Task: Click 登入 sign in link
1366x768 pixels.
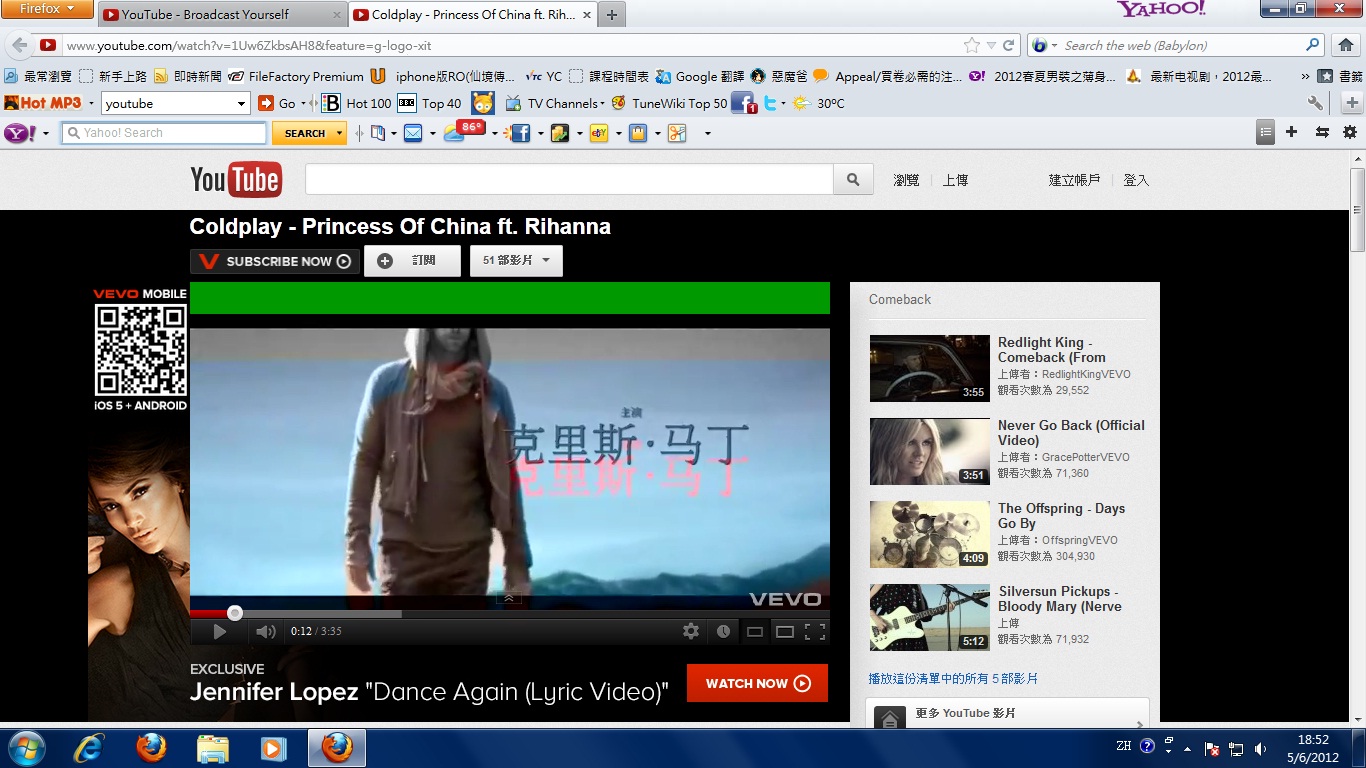Action: pos(1136,180)
